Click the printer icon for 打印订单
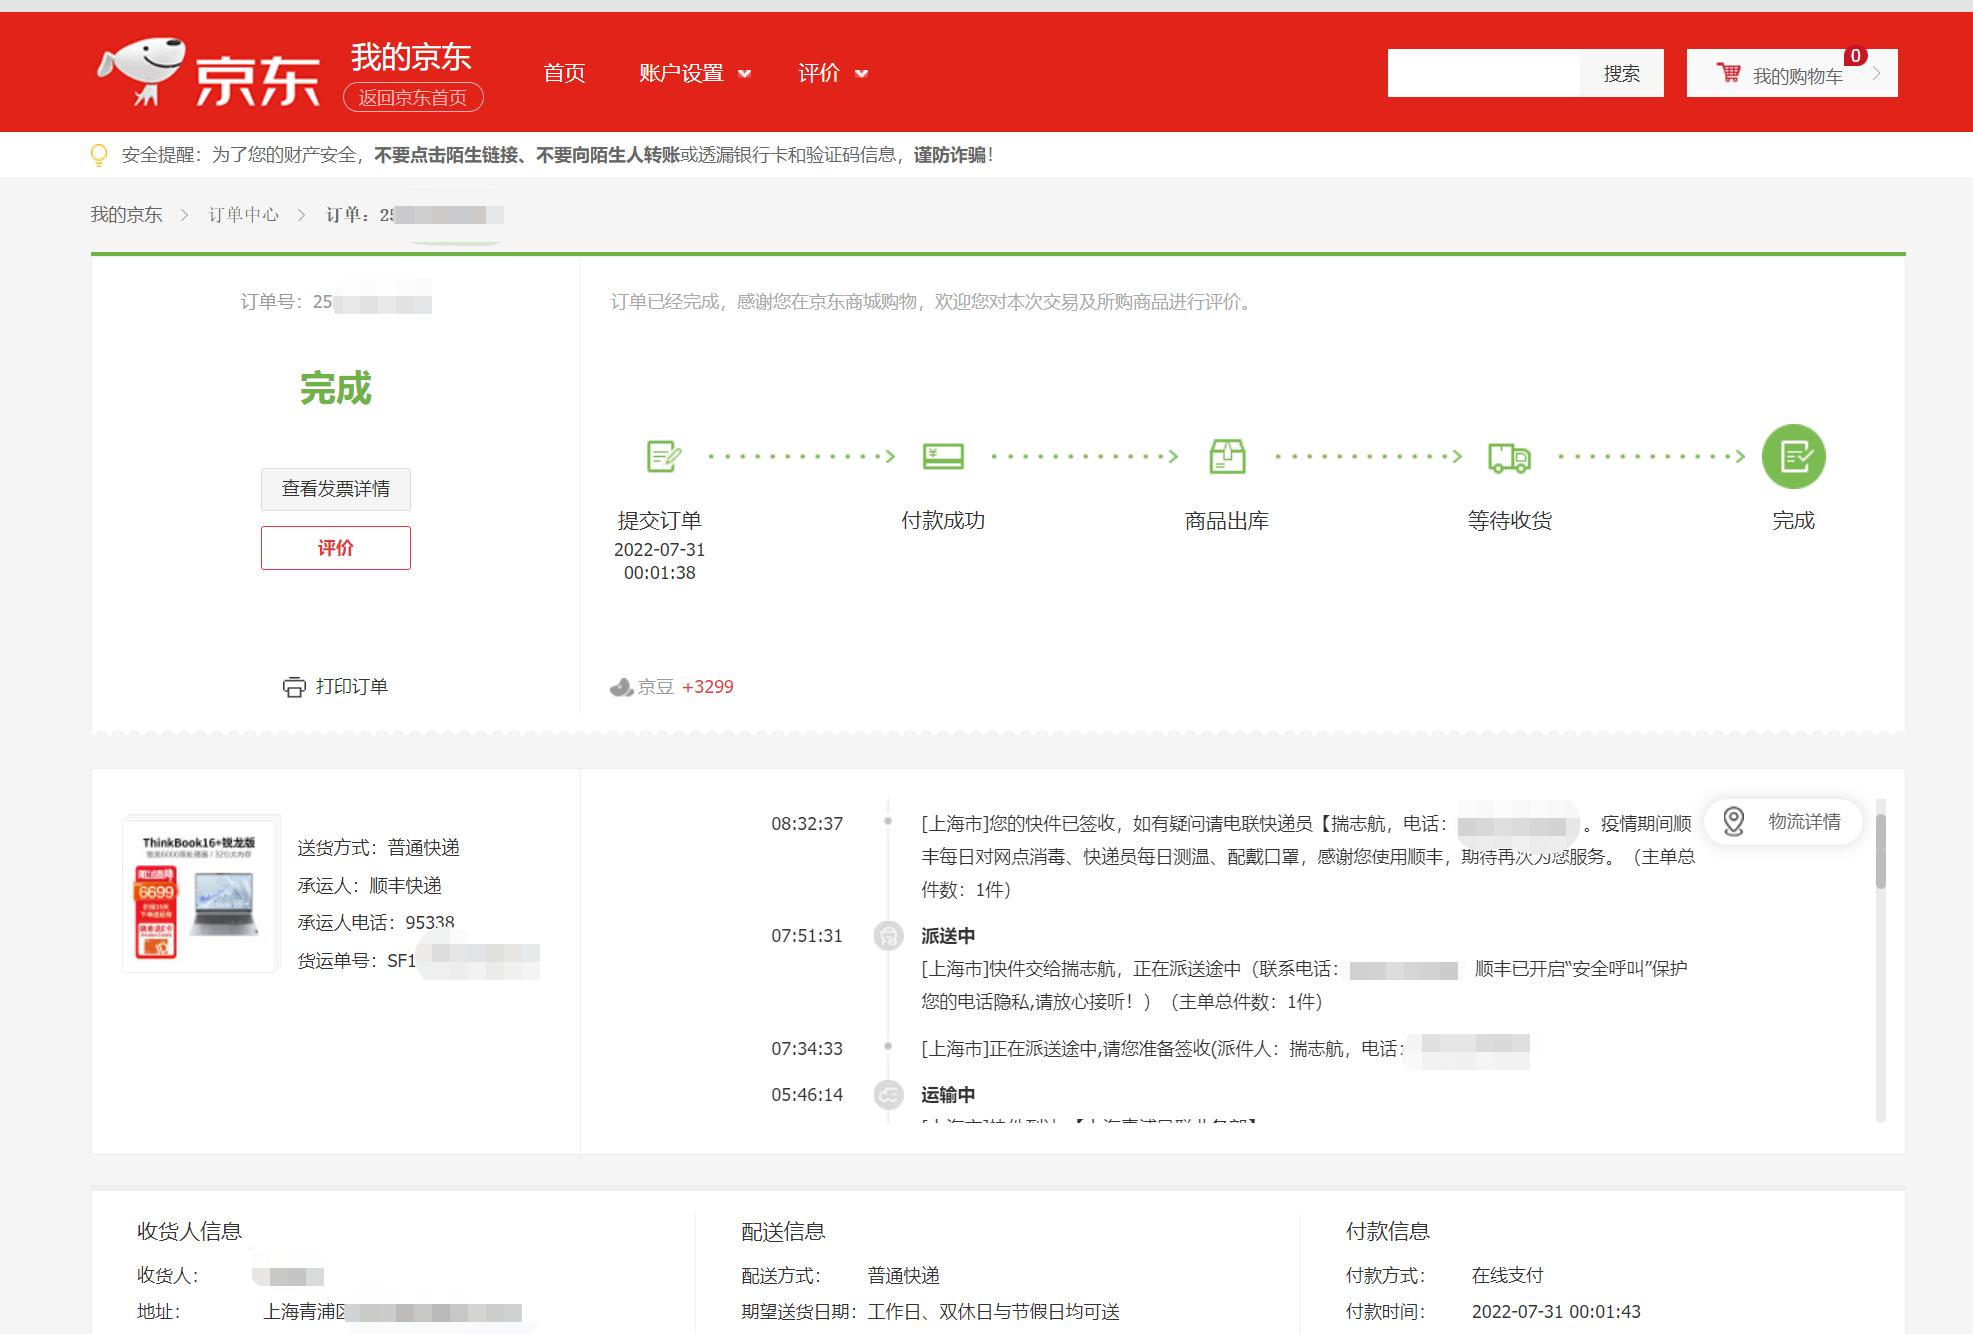This screenshot has height=1334, width=1973. pyautogui.click(x=294, y=687)
